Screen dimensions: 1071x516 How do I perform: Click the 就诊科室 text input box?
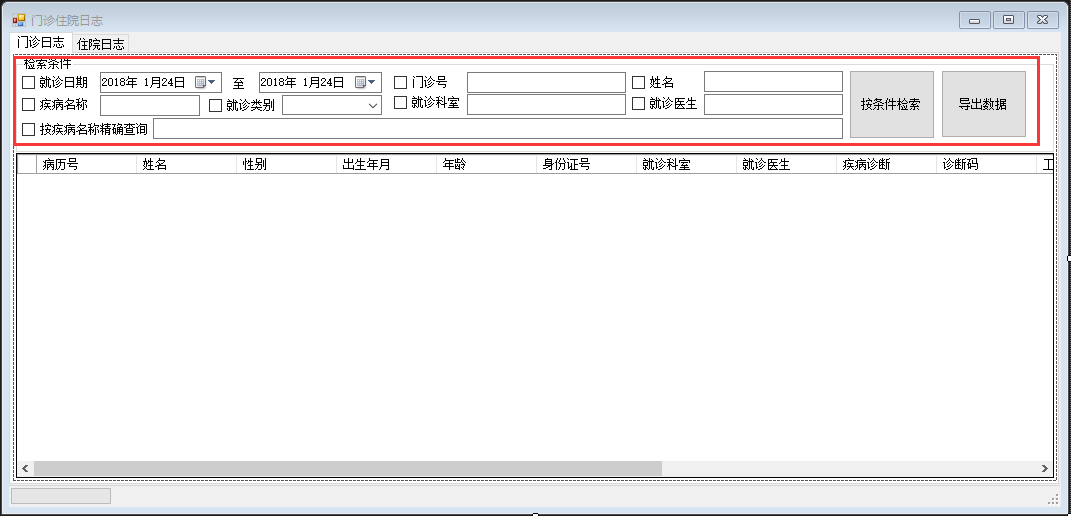tap(546, 105)
